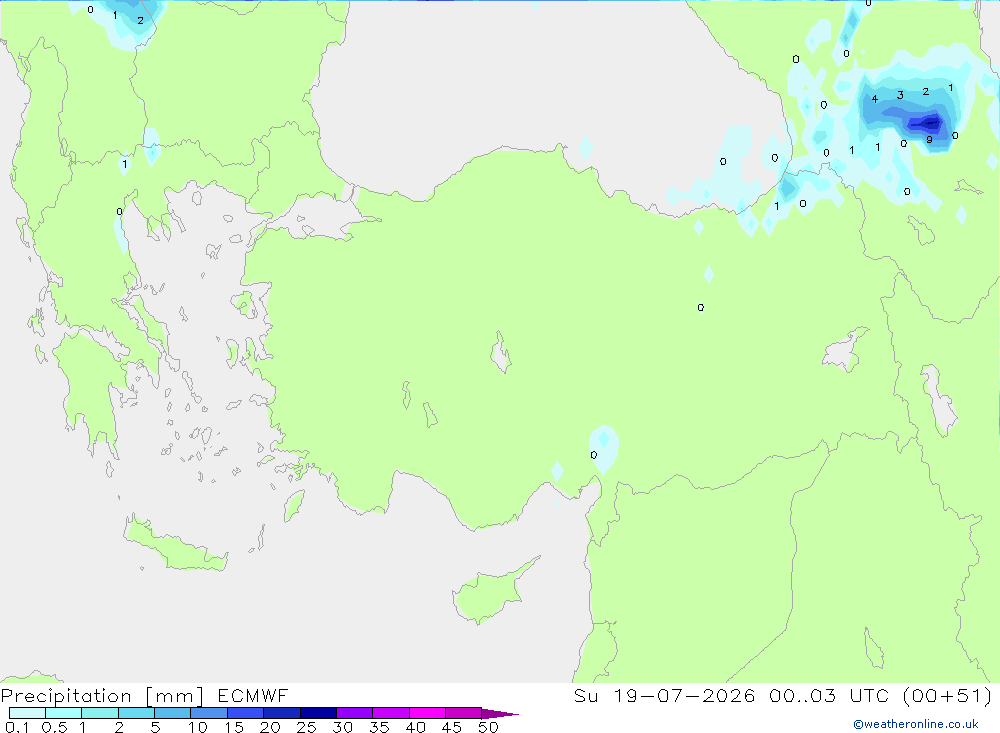Click the '50' legend scale label

pyautogui.click(x=488, y=727)
